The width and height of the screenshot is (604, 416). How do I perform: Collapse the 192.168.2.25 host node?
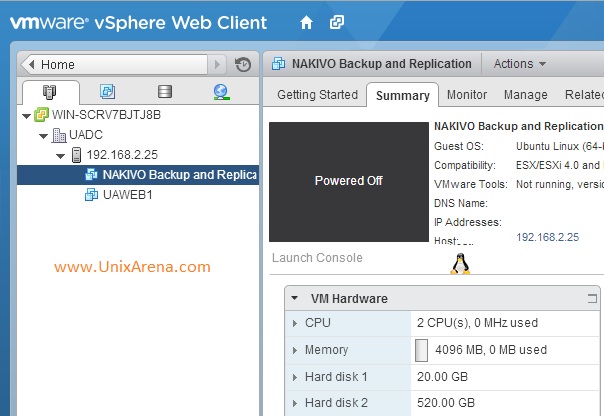point(60,156)
